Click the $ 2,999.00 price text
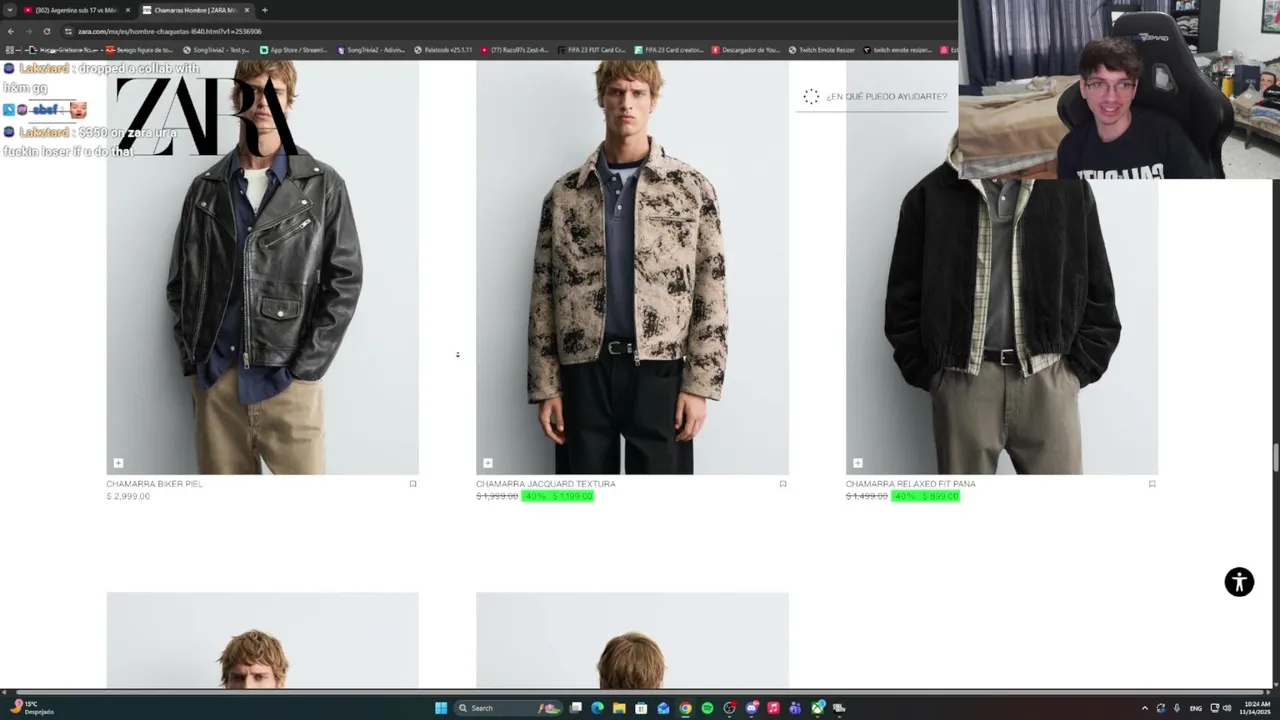This screenshot has height=720, width=1280. point(128,496)
